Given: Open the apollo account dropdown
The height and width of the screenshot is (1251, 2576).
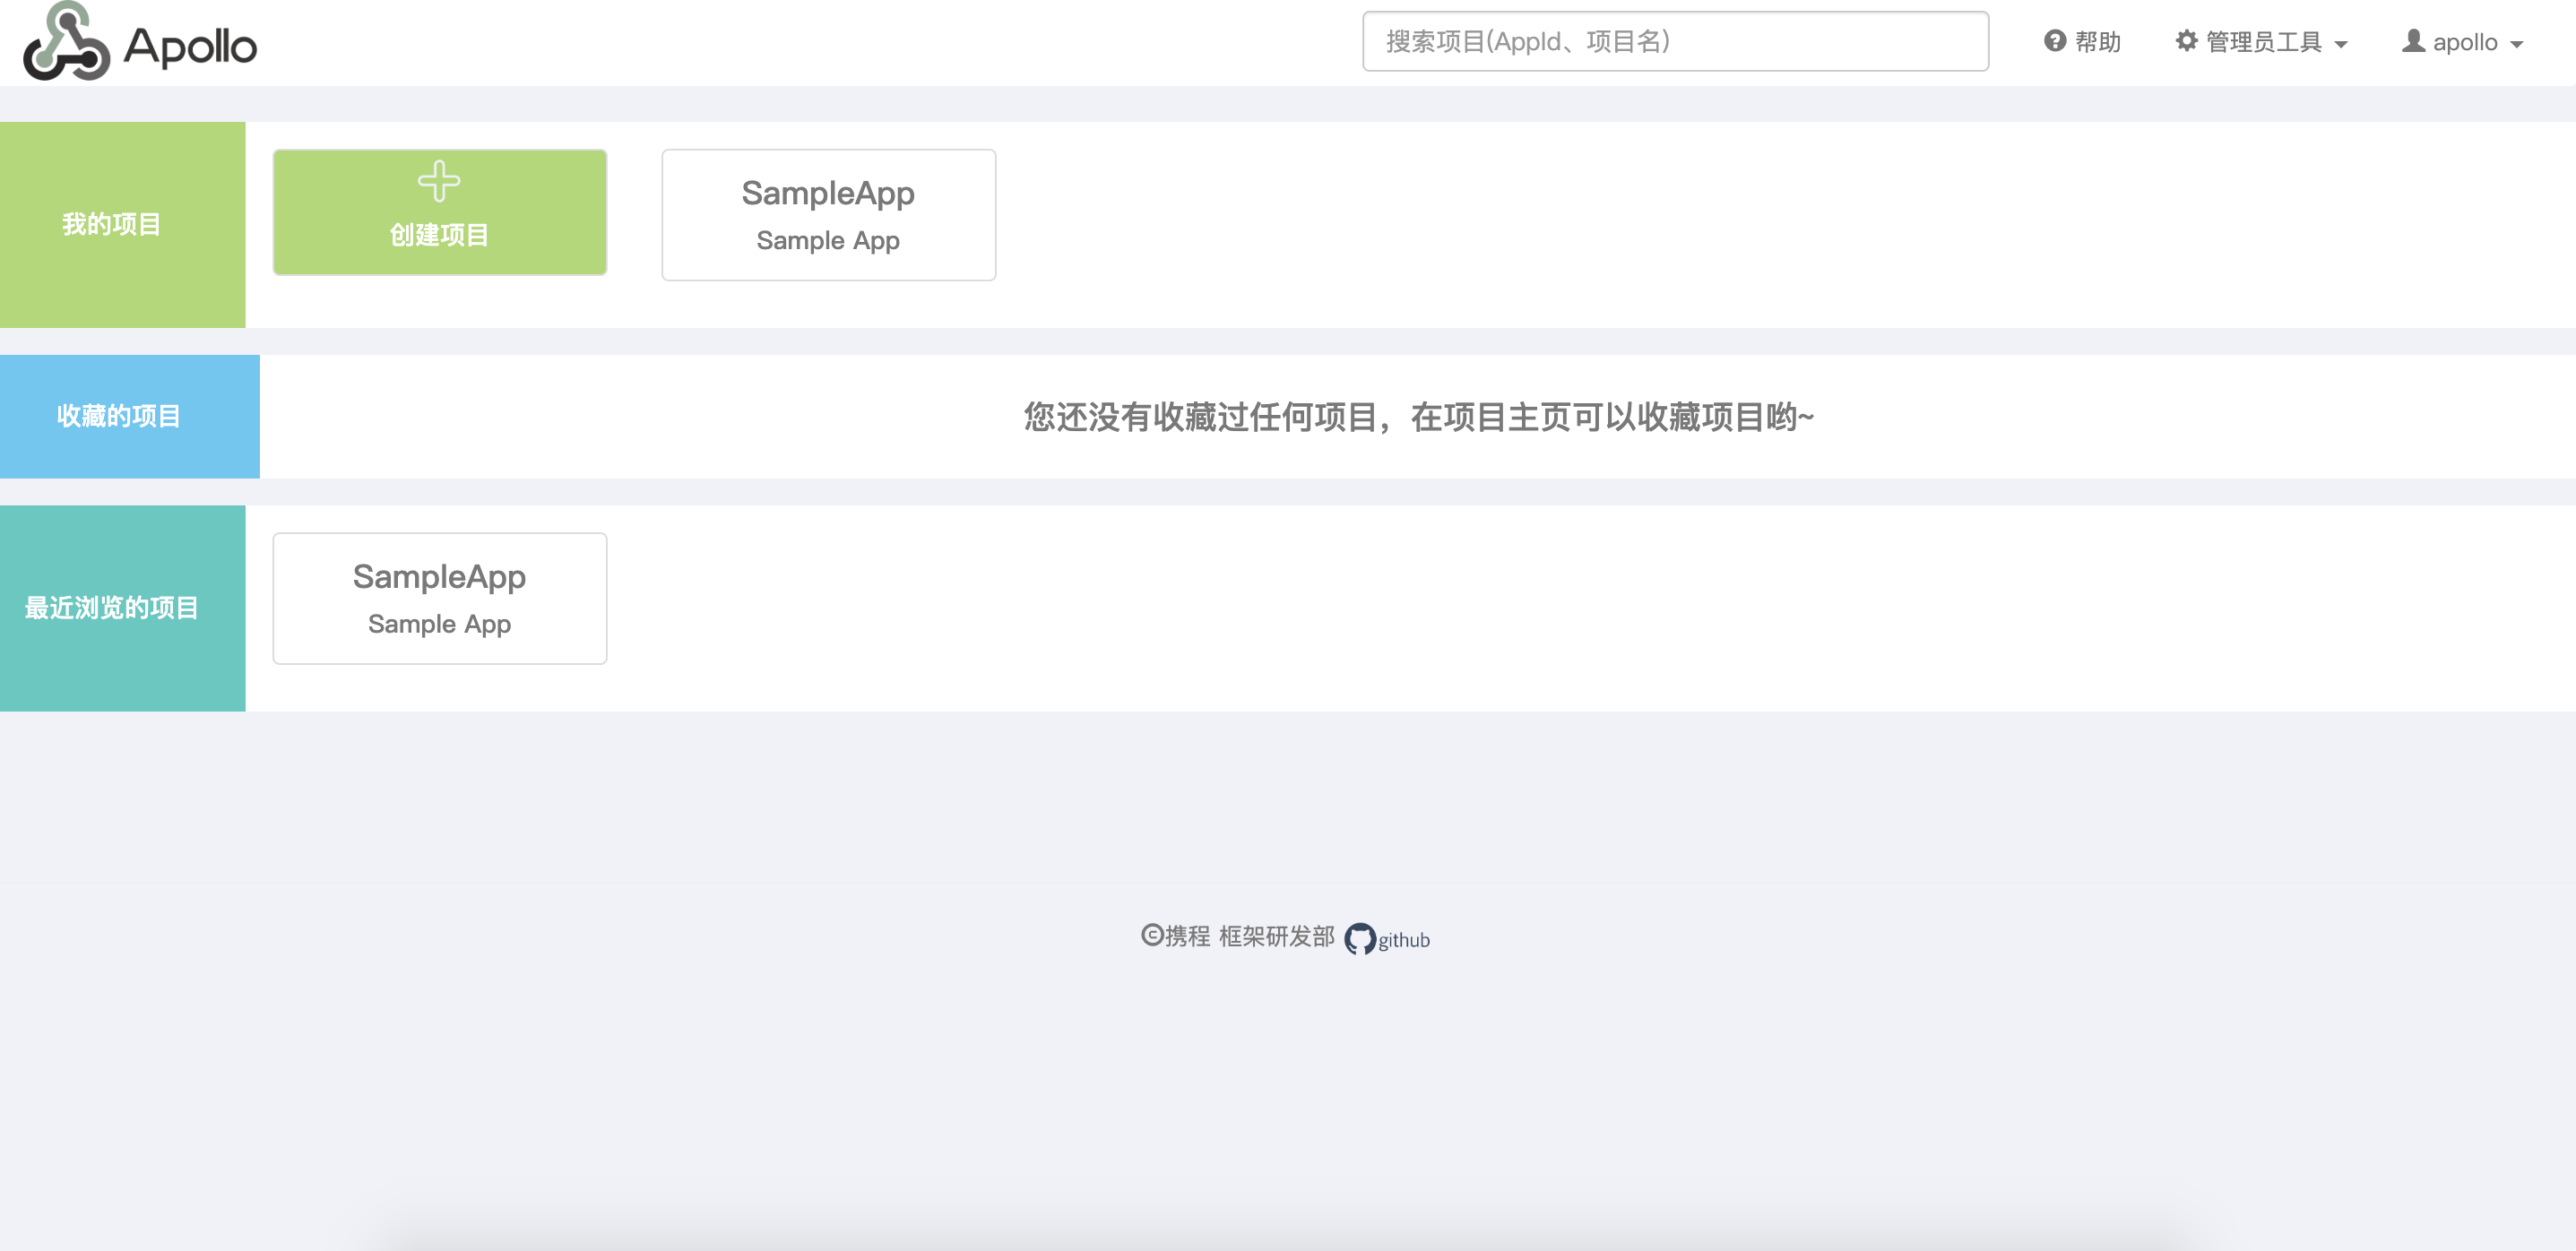Looking at the screenshot, I should pyautogui.click(x=2465, y=42).
